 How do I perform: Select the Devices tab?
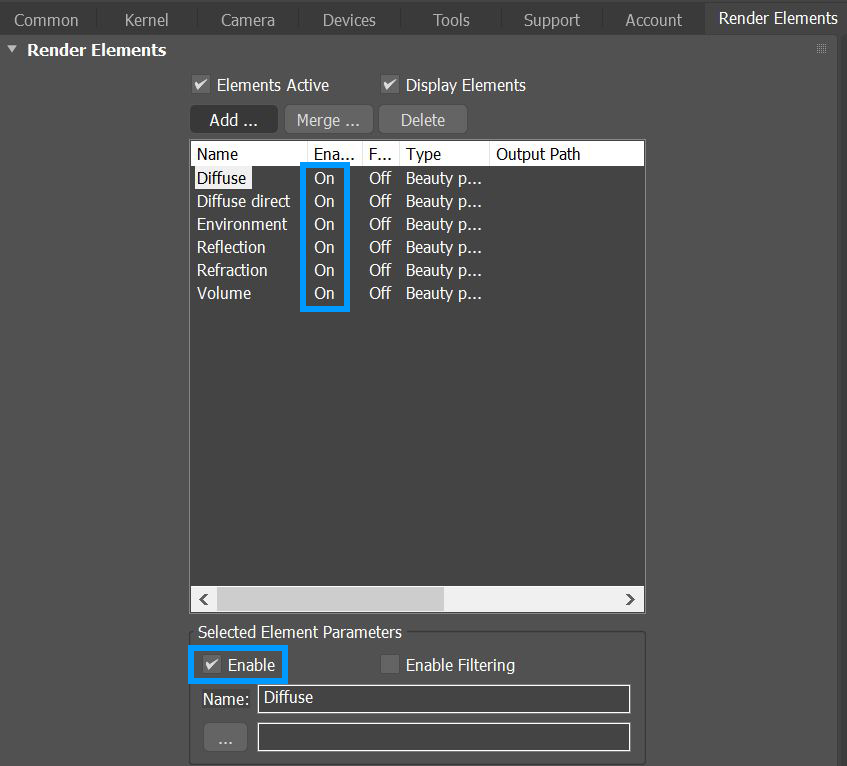click(x=348, y=18)
